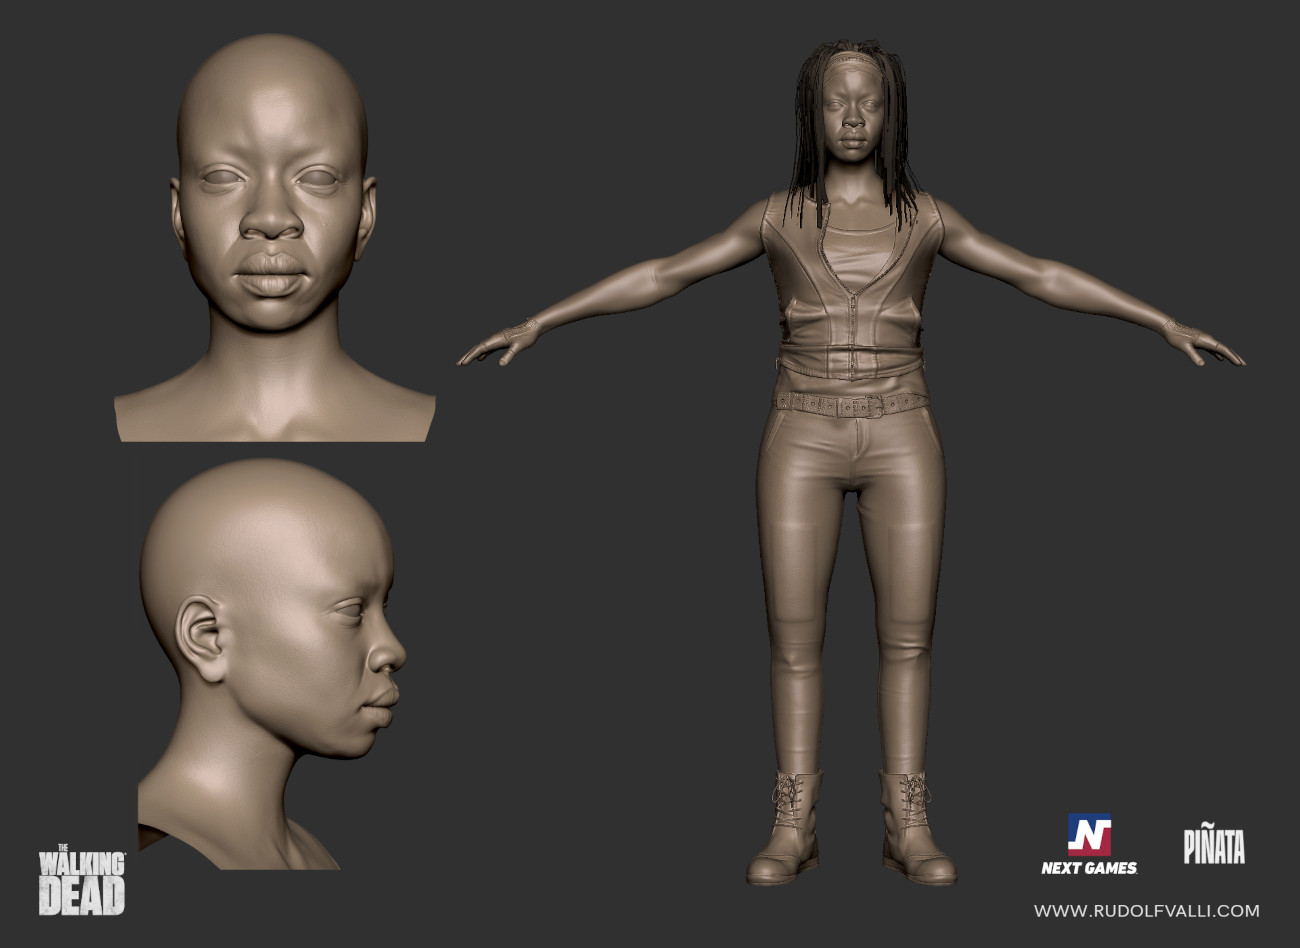
Task: Open the www.rudolfvalli.com website link
Action: [x=1146, y=911]
